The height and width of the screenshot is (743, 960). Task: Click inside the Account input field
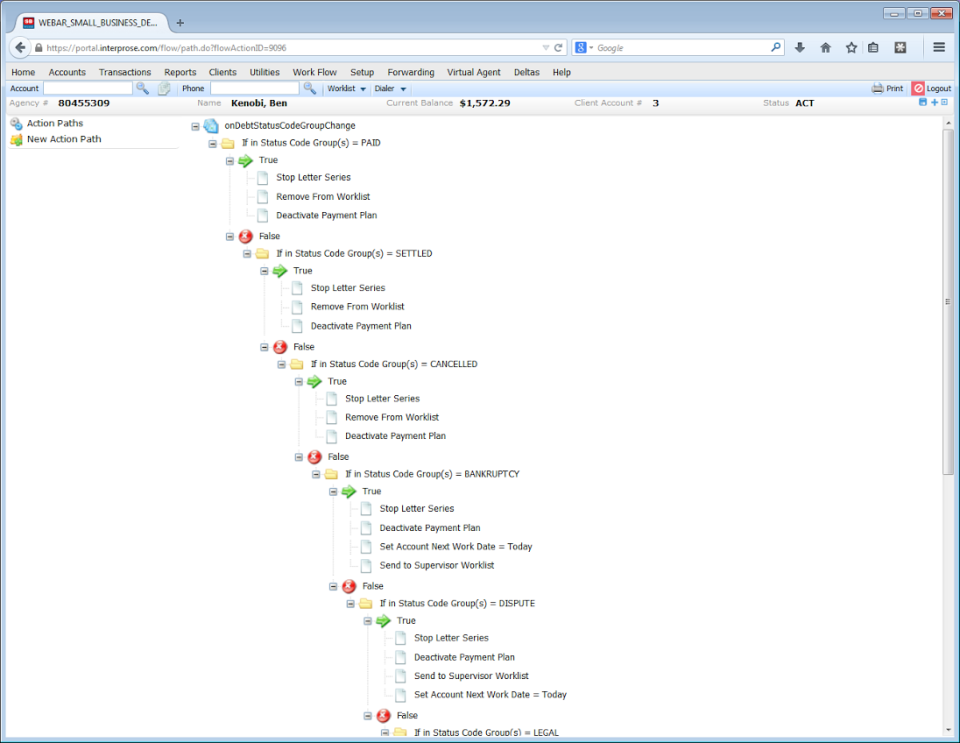point(90,88)
